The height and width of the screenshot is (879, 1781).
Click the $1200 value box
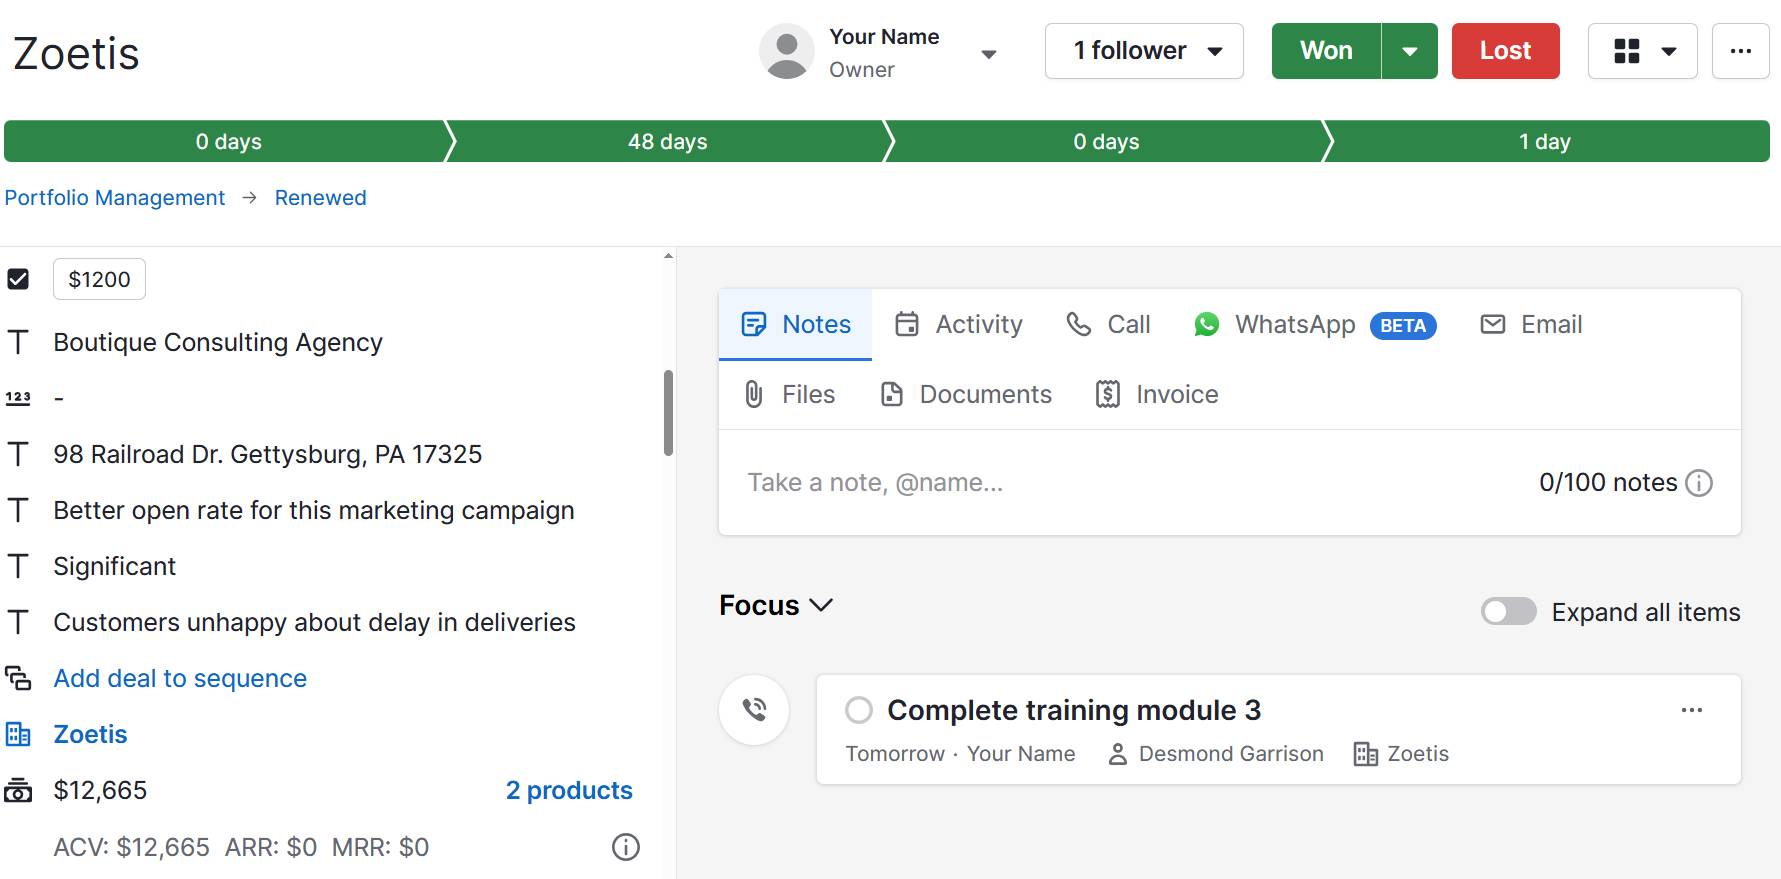tap(99, 279)
